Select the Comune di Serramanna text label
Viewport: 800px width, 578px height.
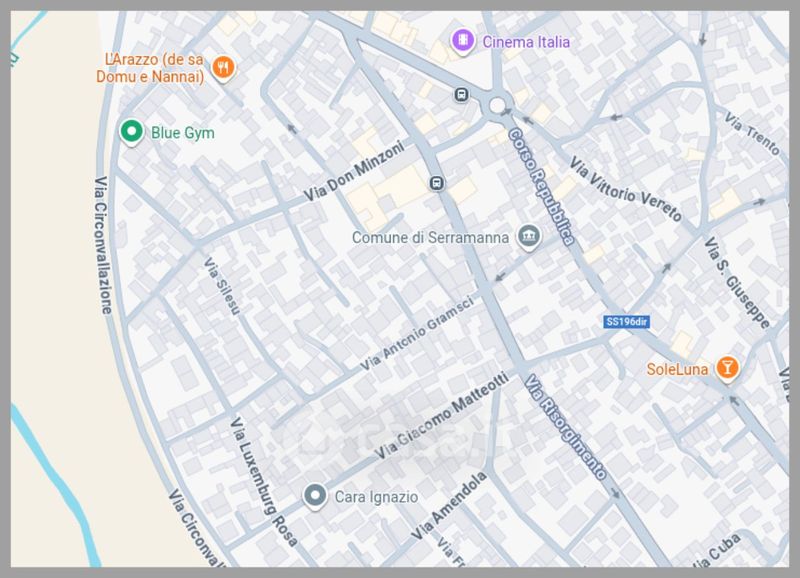(x=431, y=238)
